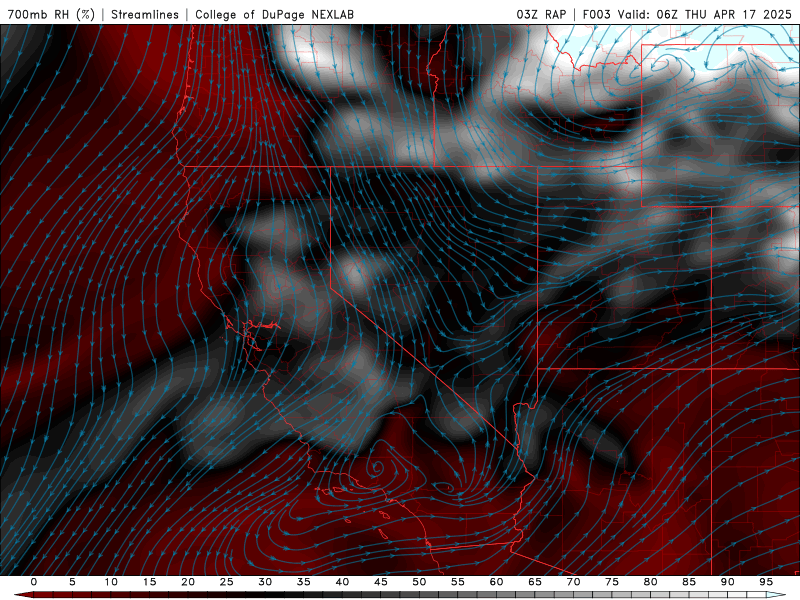Click the "College of DuPage NEXLAB" text
Viewport: 800px width, 600px height.
[x=274, y=14]
